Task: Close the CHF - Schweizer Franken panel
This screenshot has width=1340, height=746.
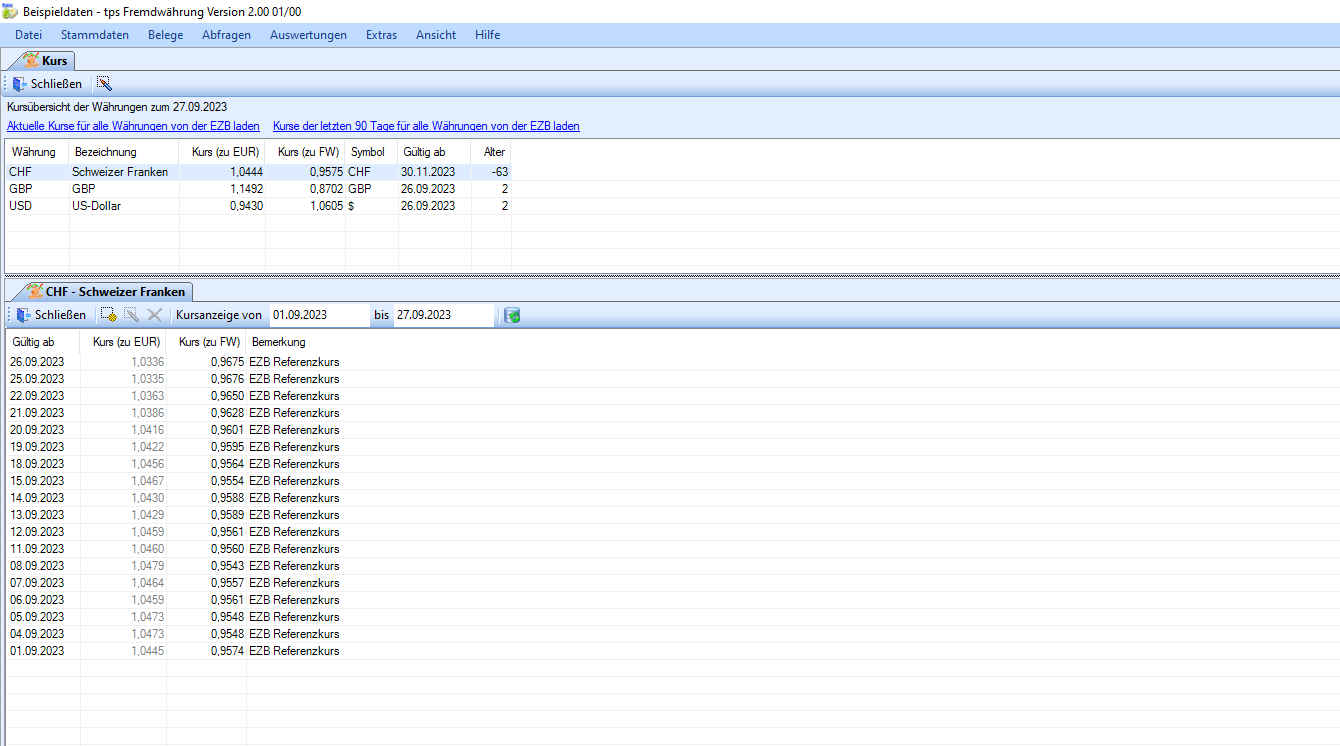Action: click(x=51, y=315)
